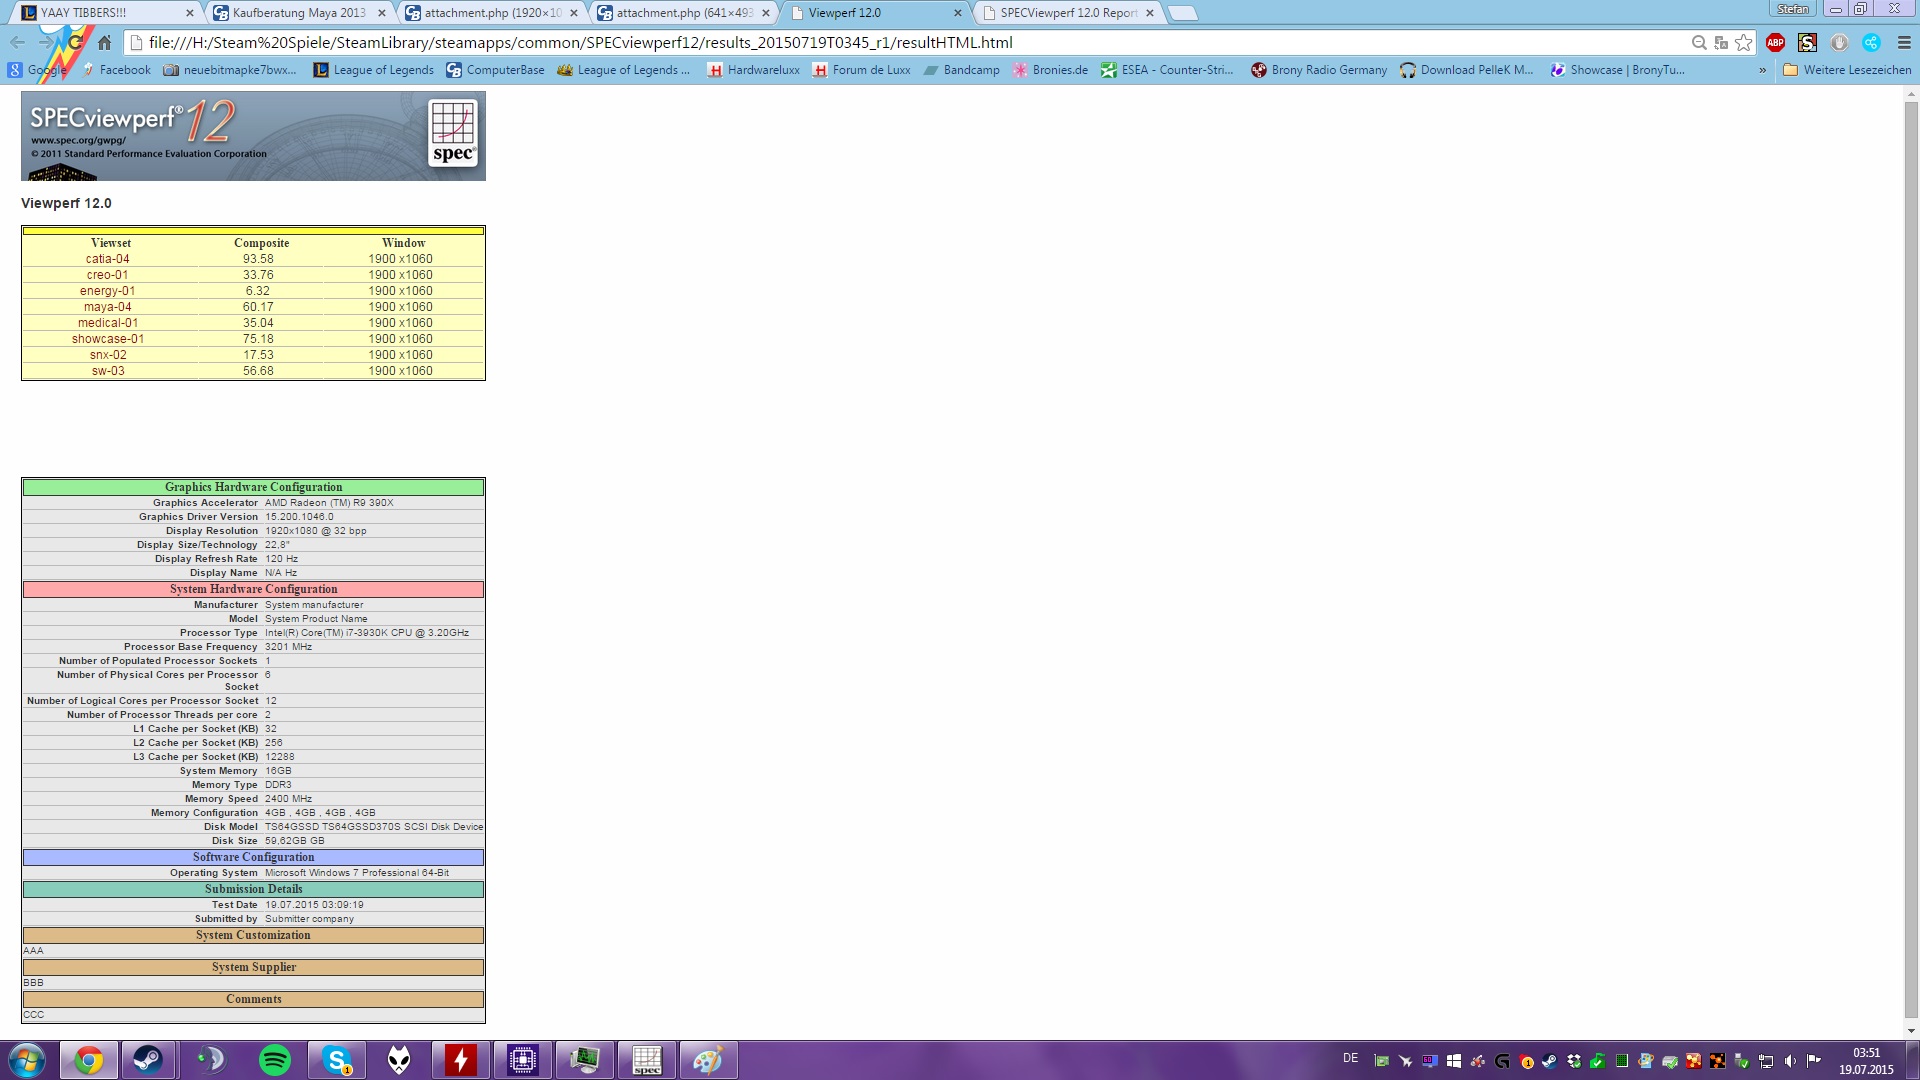
Task: Close the SPECViewperf 12.0 Report tab
Action: tap(1150, 13)
